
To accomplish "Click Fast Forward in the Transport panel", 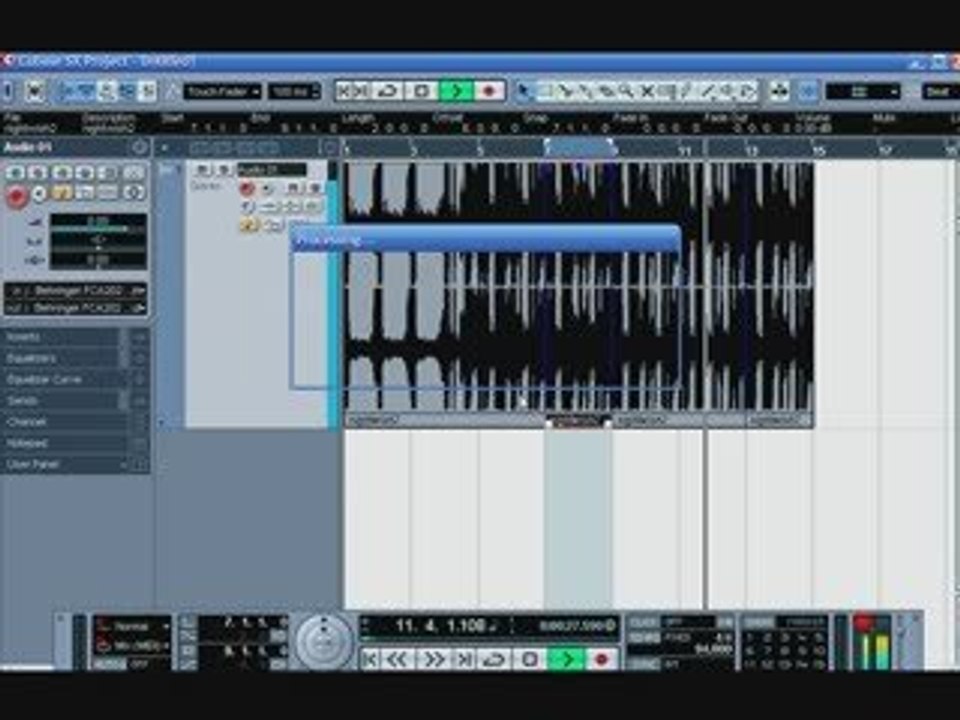I will pos(433,659).
